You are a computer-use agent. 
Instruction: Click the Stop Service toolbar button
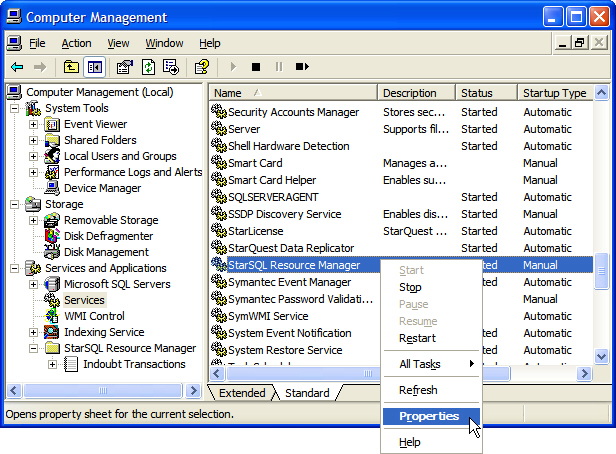coord(256,67)
